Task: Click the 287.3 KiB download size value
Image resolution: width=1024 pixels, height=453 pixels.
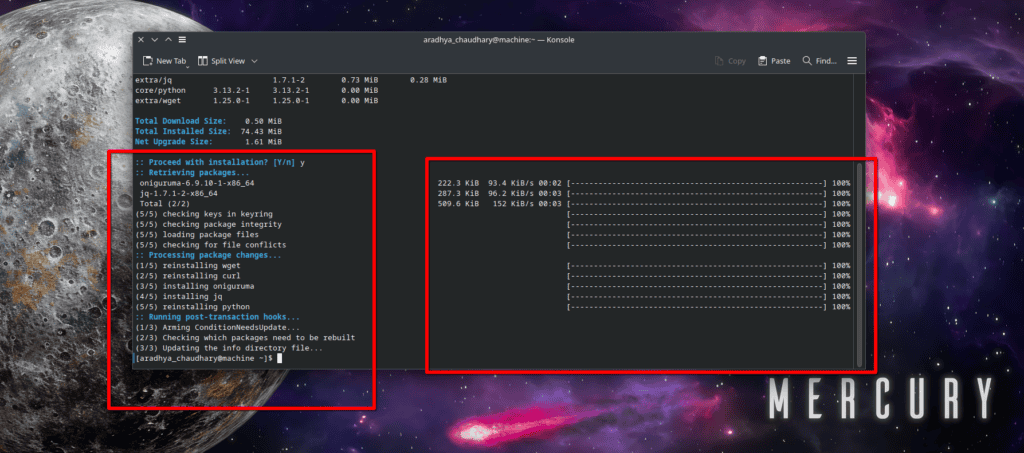Action: tap(458, 194)
